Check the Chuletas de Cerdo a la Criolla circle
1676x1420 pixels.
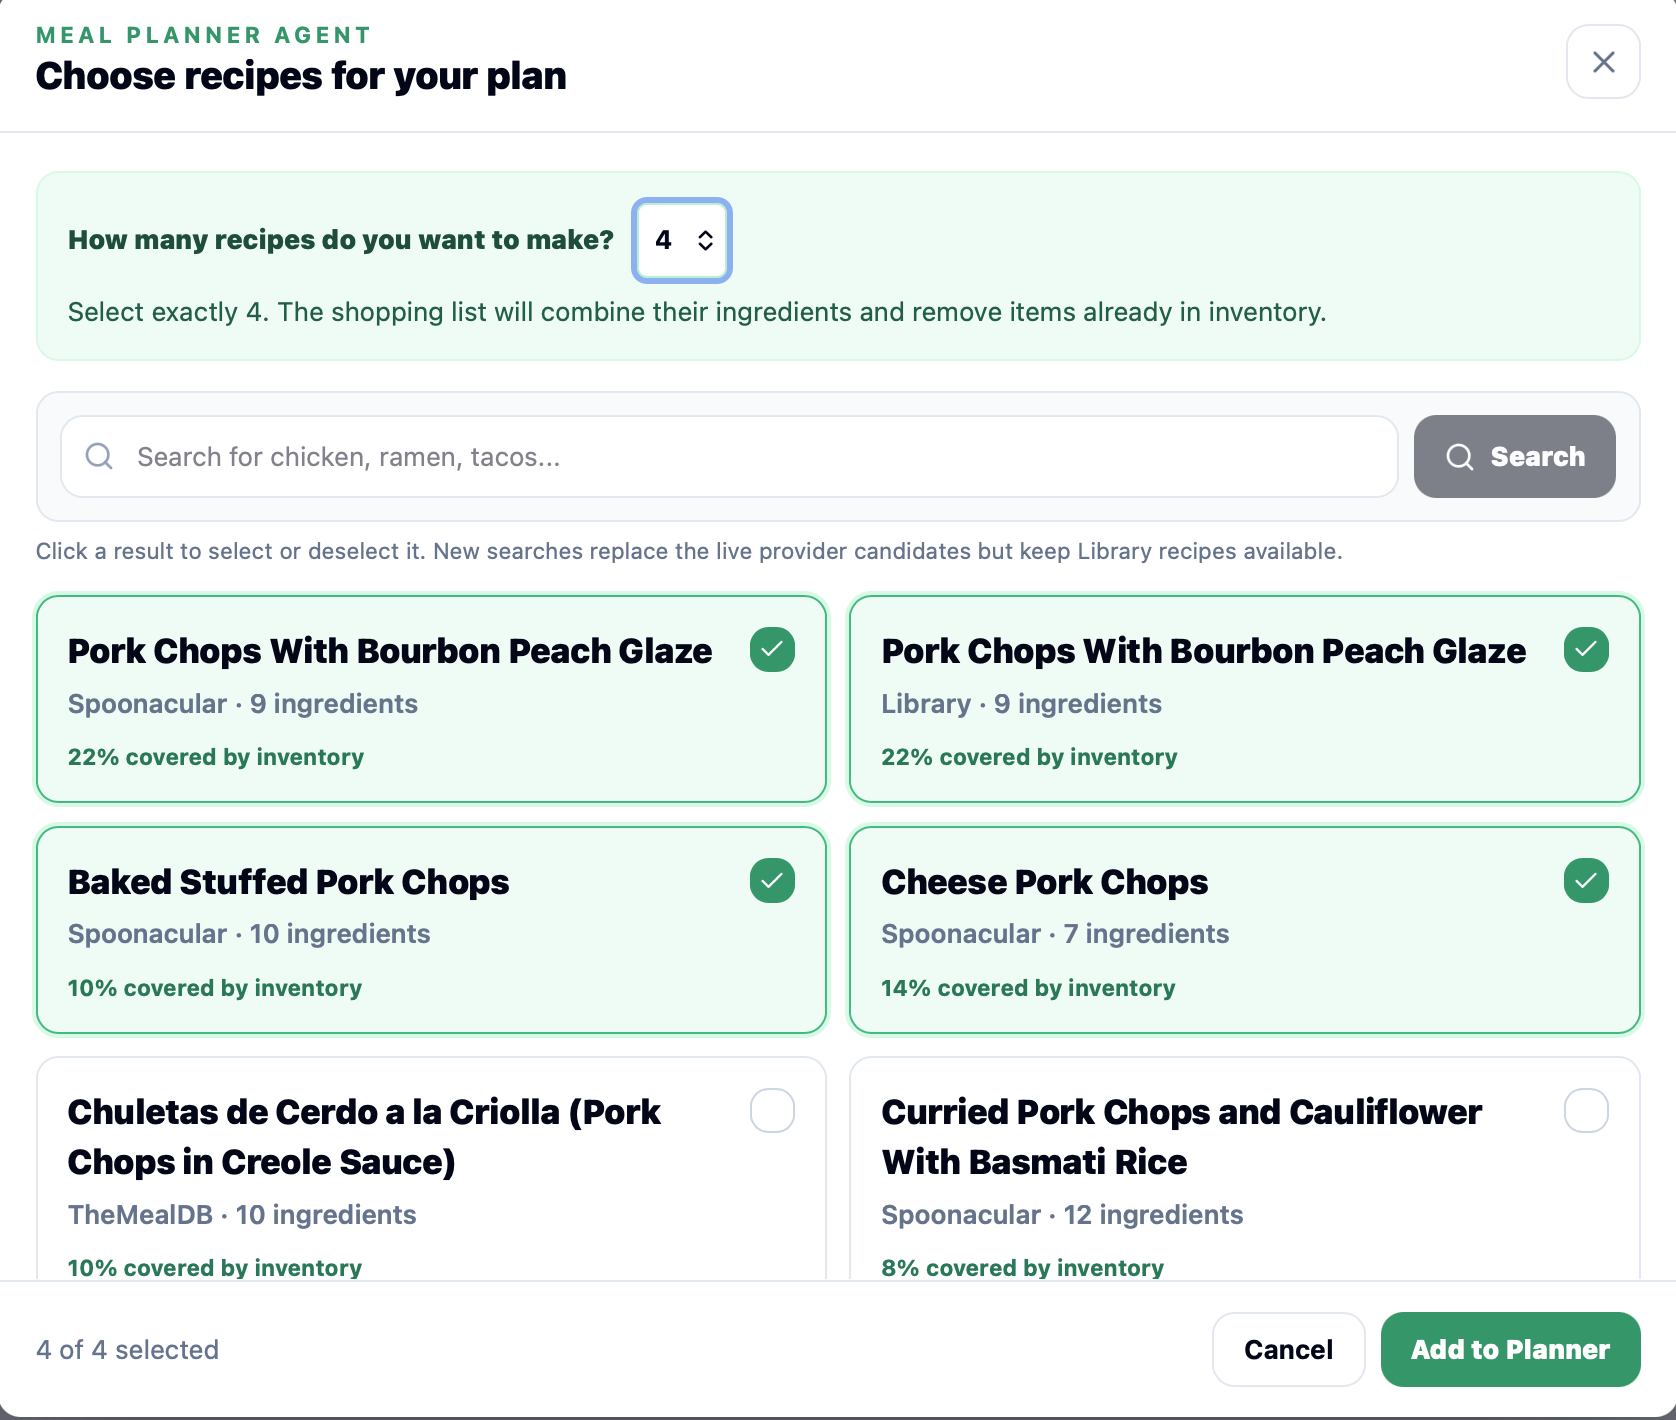[x=772, y=1111]
